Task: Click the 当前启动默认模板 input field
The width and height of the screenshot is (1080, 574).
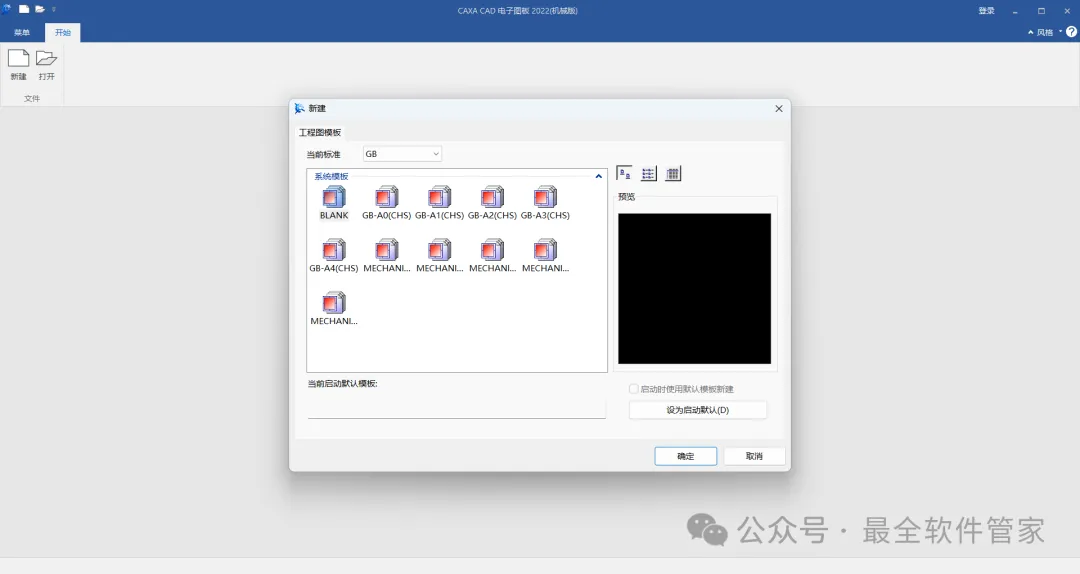Action: click(x=457, y=407)
